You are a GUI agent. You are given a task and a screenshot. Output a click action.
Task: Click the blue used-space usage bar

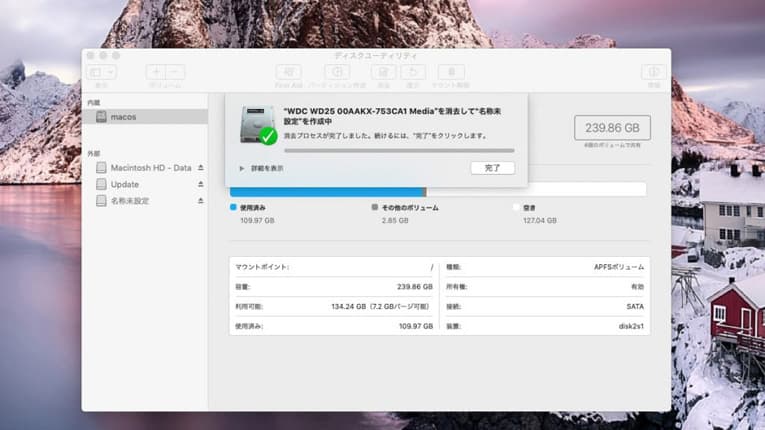[326, 190]
